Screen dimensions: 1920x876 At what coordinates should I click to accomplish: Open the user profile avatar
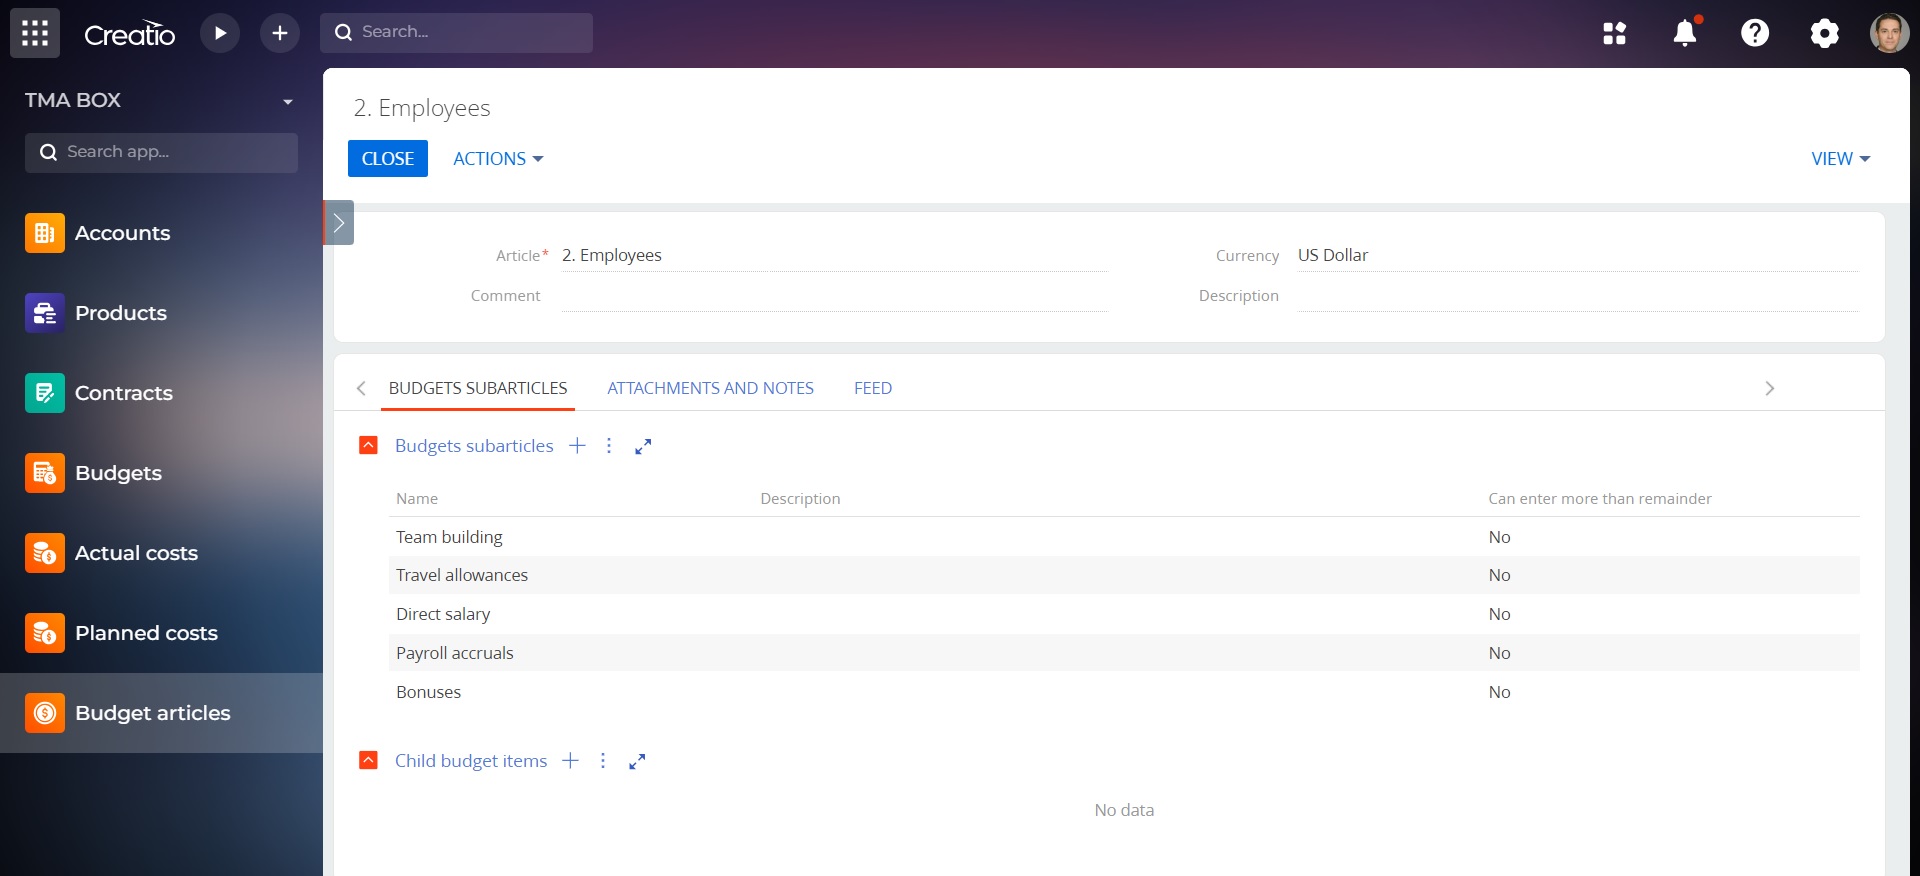[1889, 33]
